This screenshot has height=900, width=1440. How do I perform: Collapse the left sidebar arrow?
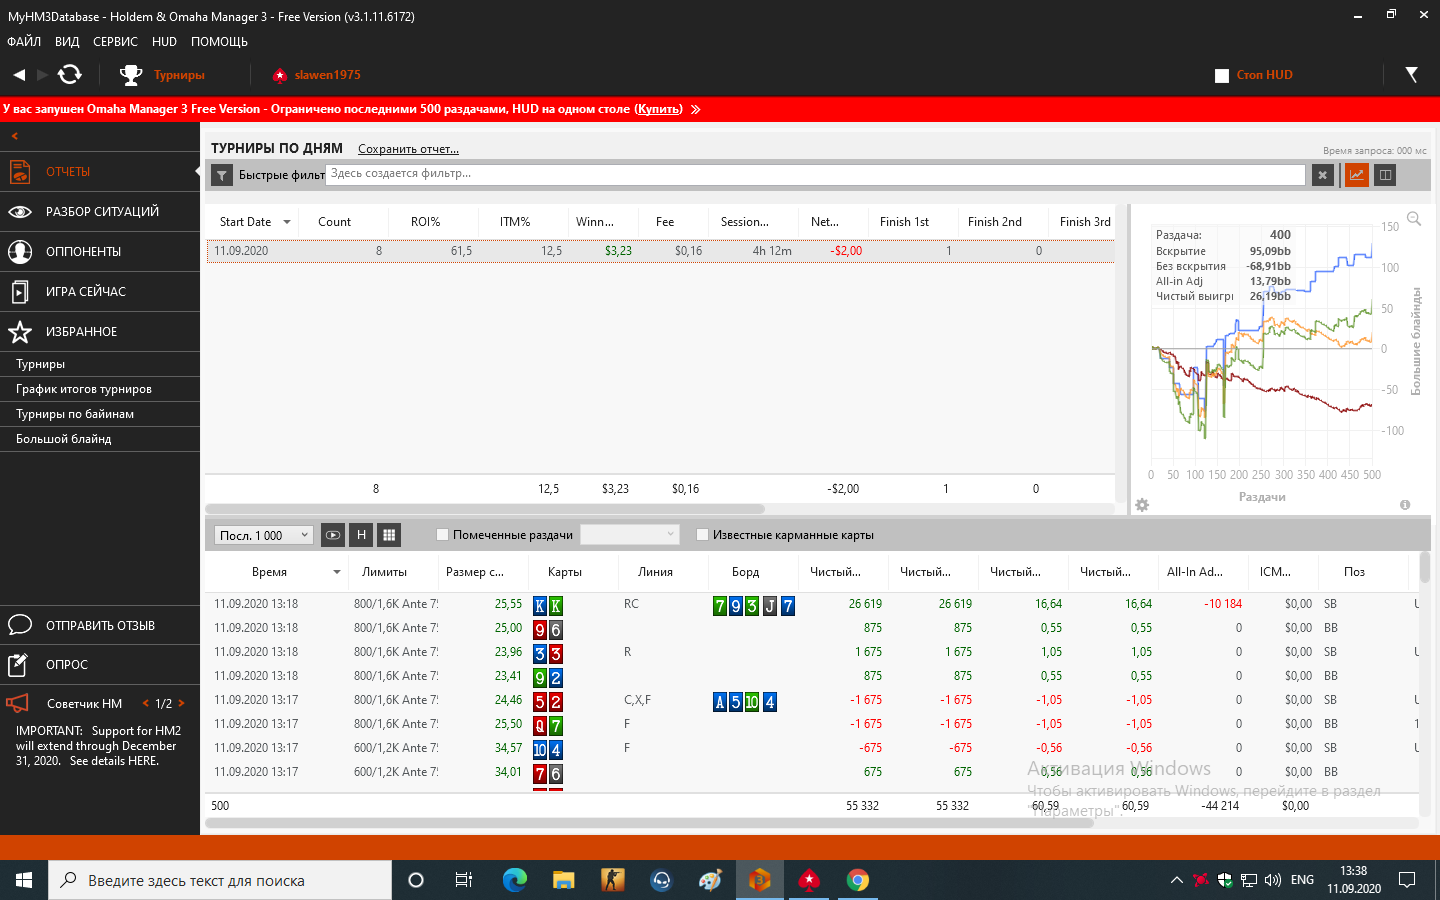15,136
